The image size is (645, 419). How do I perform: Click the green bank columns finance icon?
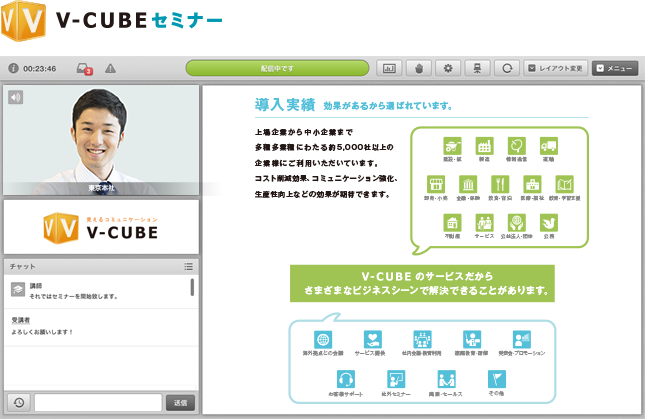[x=468, y=184]
